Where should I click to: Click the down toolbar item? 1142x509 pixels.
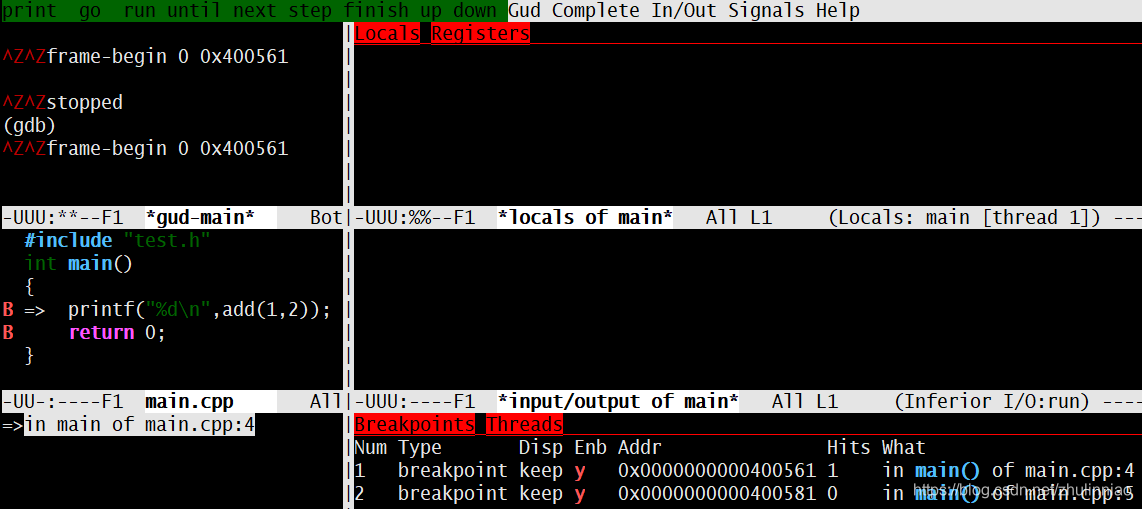[x=475, y=11]
